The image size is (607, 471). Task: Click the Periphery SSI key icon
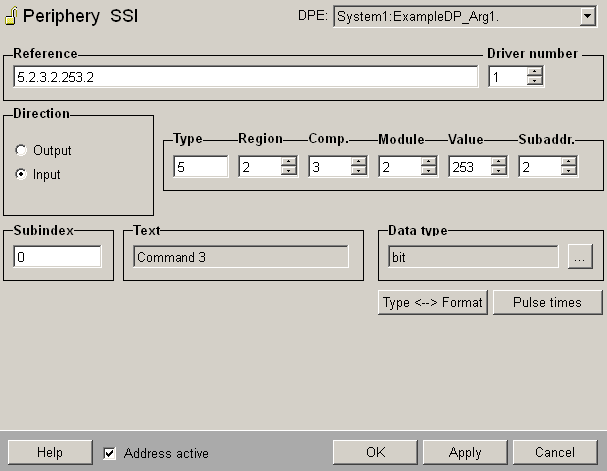tap(11, 17)
